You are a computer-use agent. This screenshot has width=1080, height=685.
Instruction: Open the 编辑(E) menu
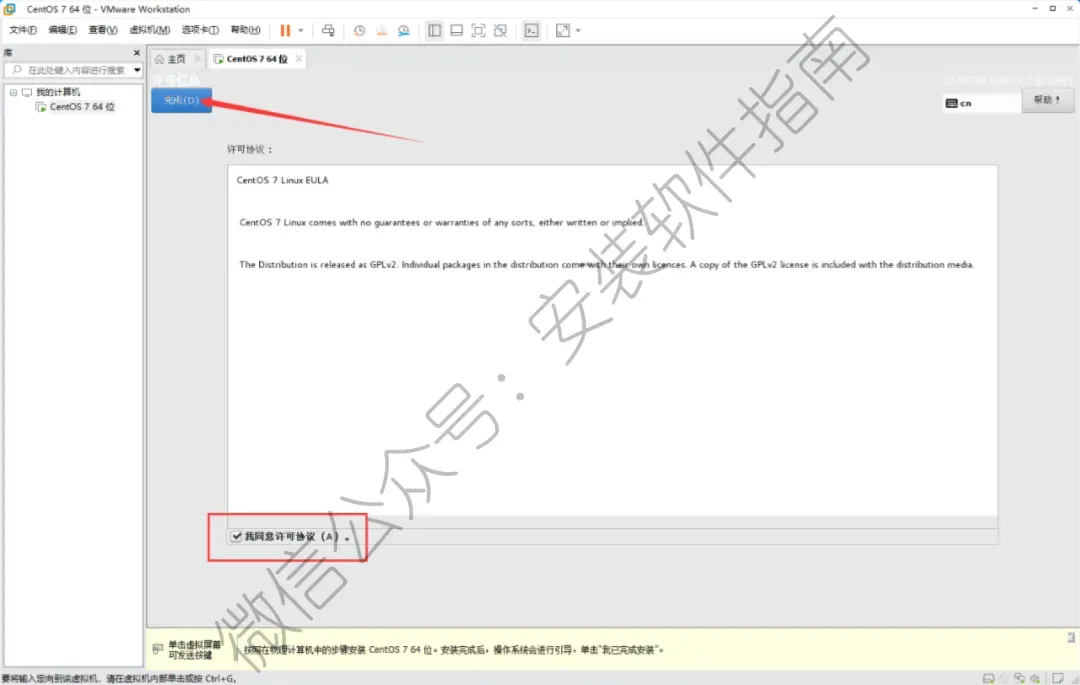[63, 30]
